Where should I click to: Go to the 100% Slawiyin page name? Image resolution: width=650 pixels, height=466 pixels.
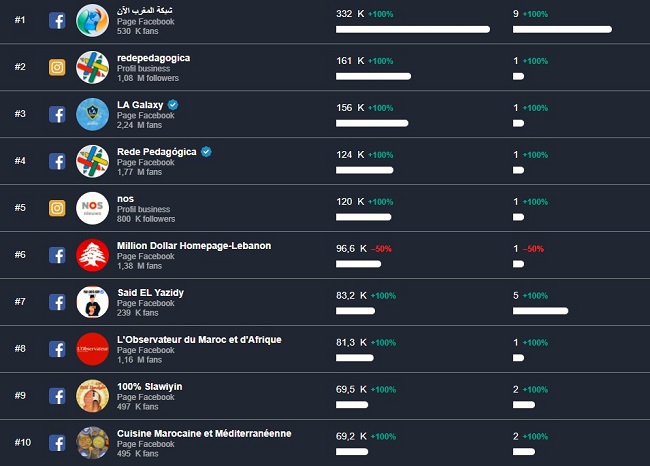point(149,387)
